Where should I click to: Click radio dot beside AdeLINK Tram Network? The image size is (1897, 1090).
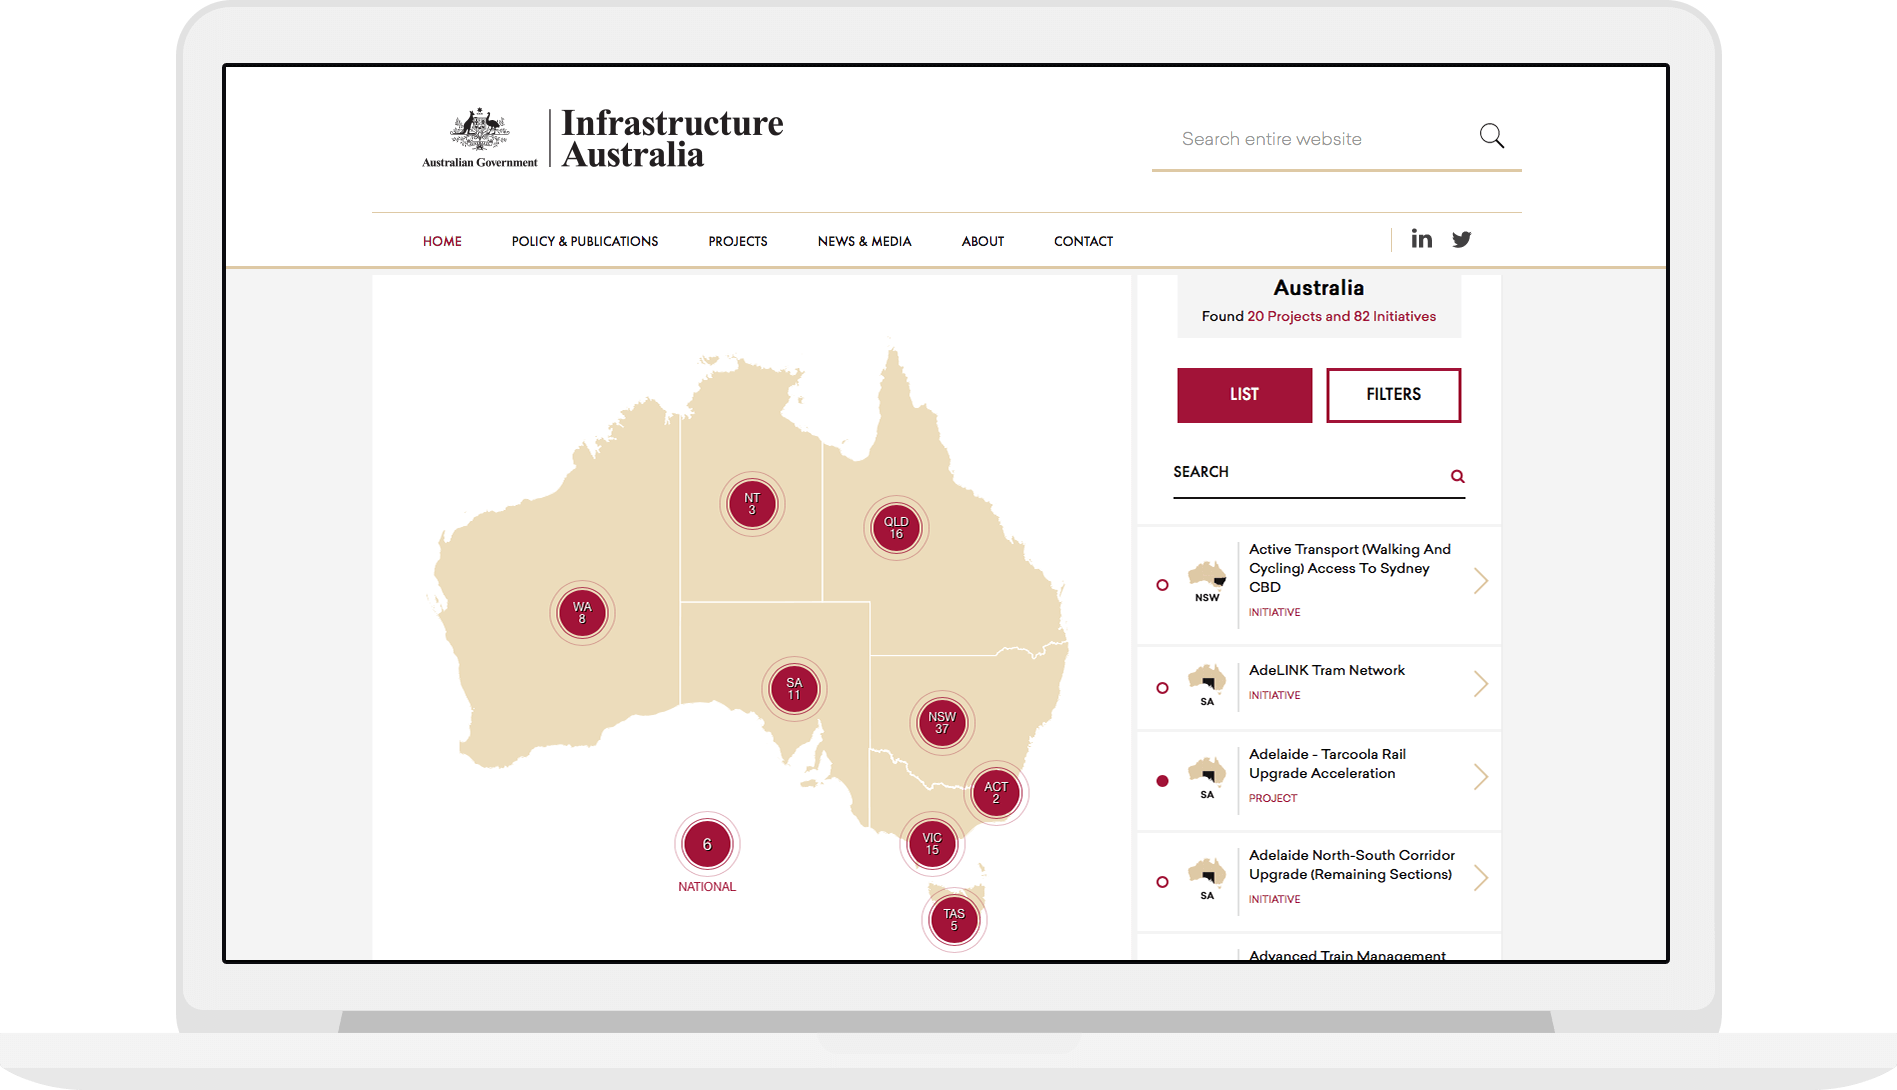(1162, 688)
